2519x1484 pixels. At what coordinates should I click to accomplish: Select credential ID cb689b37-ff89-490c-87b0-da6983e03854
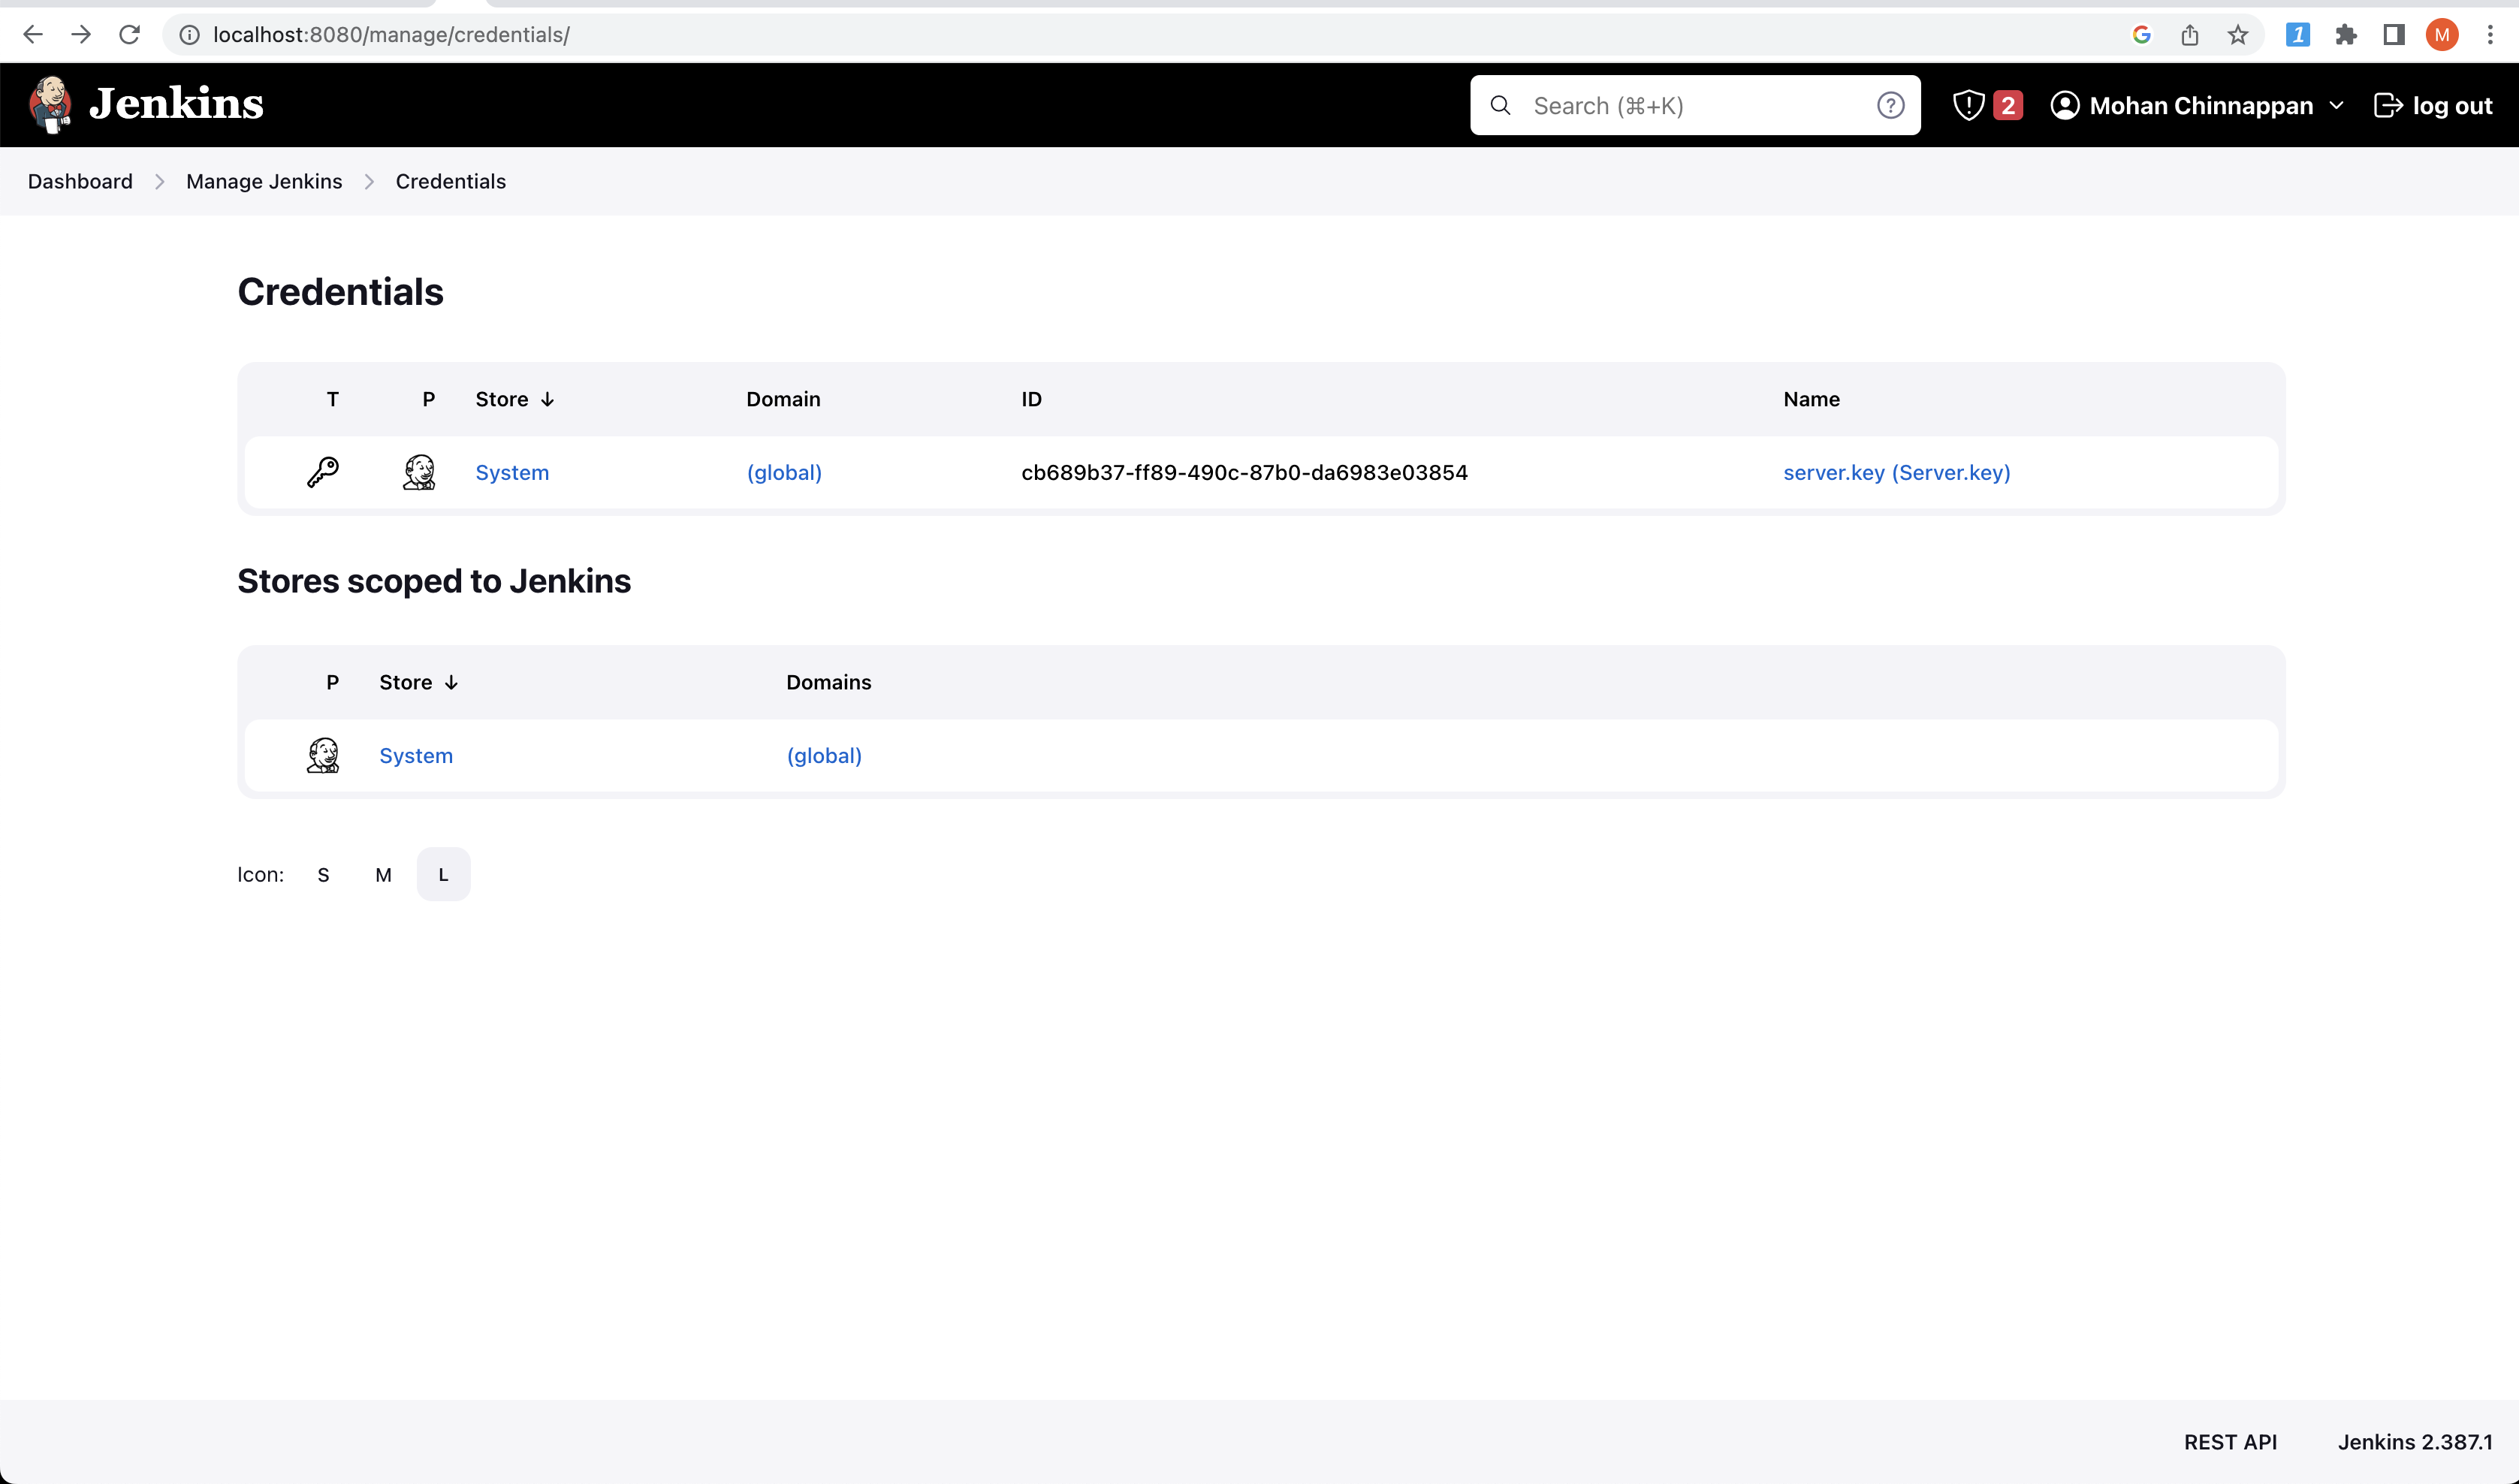pos(1244,472)
